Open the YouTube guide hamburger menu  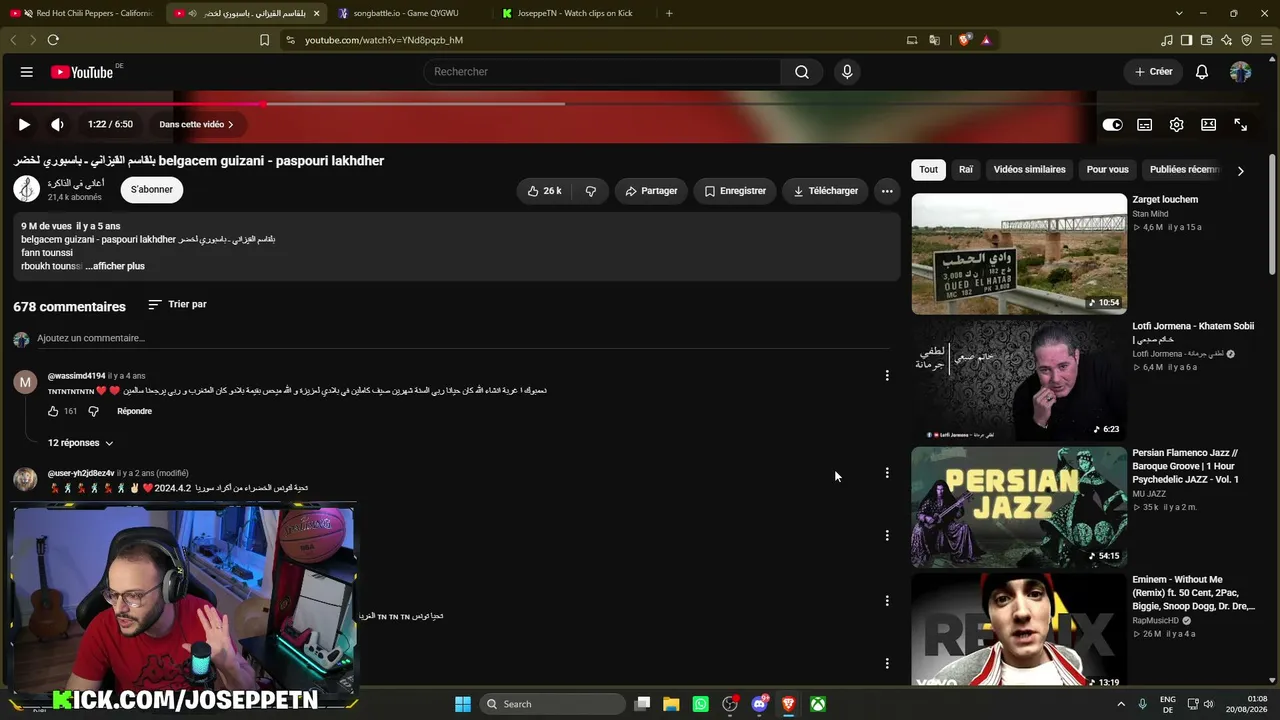[x=27, y=72]
